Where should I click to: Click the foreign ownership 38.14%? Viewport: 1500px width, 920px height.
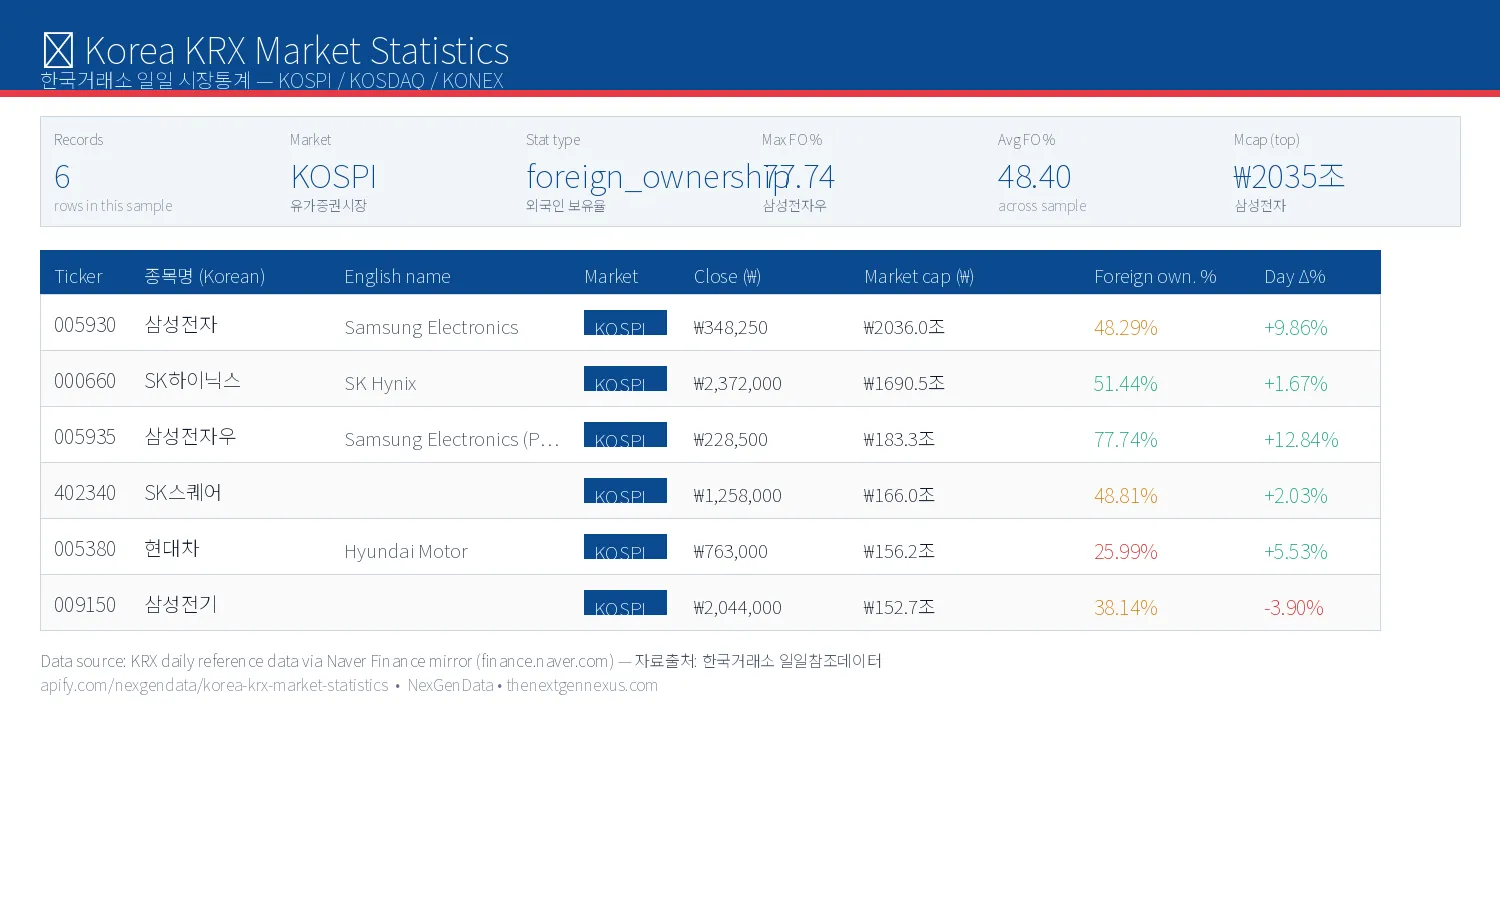1126,608
